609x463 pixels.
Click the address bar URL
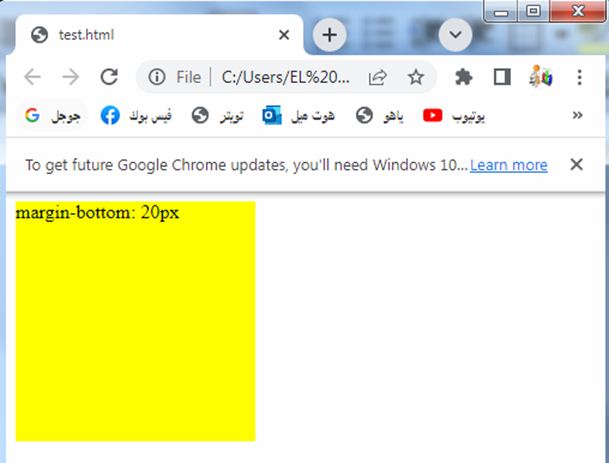click(x=285, y=77)
